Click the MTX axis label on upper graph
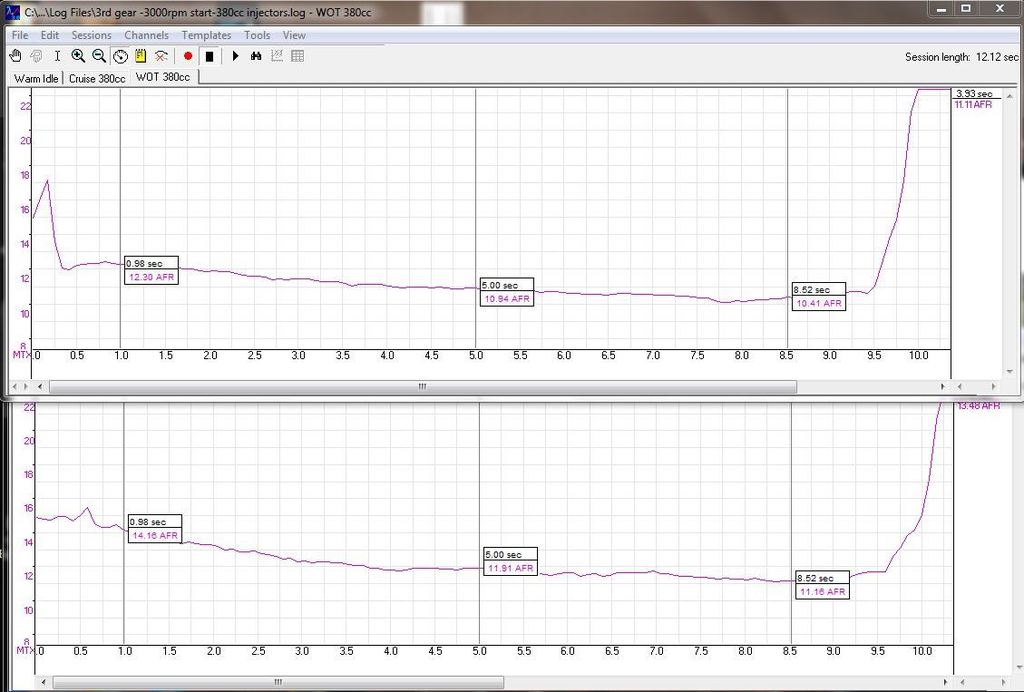The width and height of the screenshot is (1024, 692). [22, 354]
